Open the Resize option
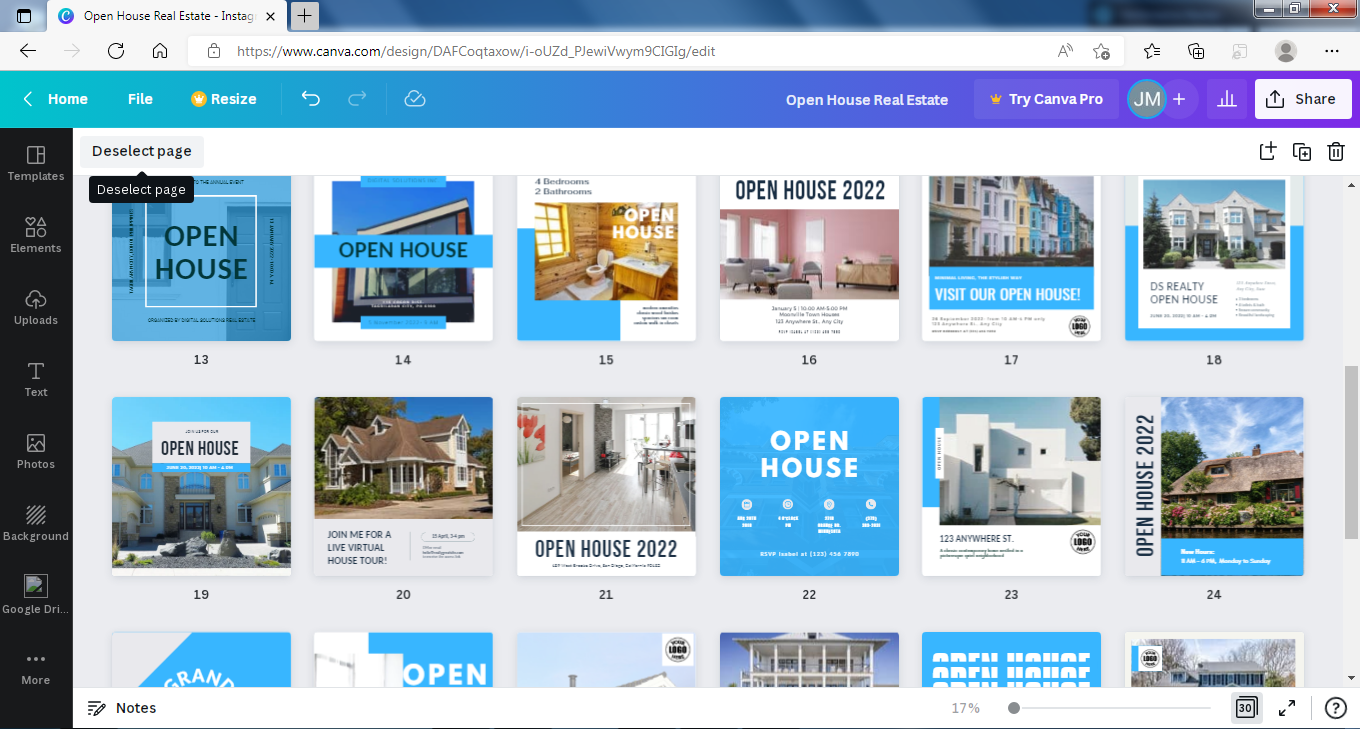This screenshot has width=1360, height=729. [x=224, y=99]
